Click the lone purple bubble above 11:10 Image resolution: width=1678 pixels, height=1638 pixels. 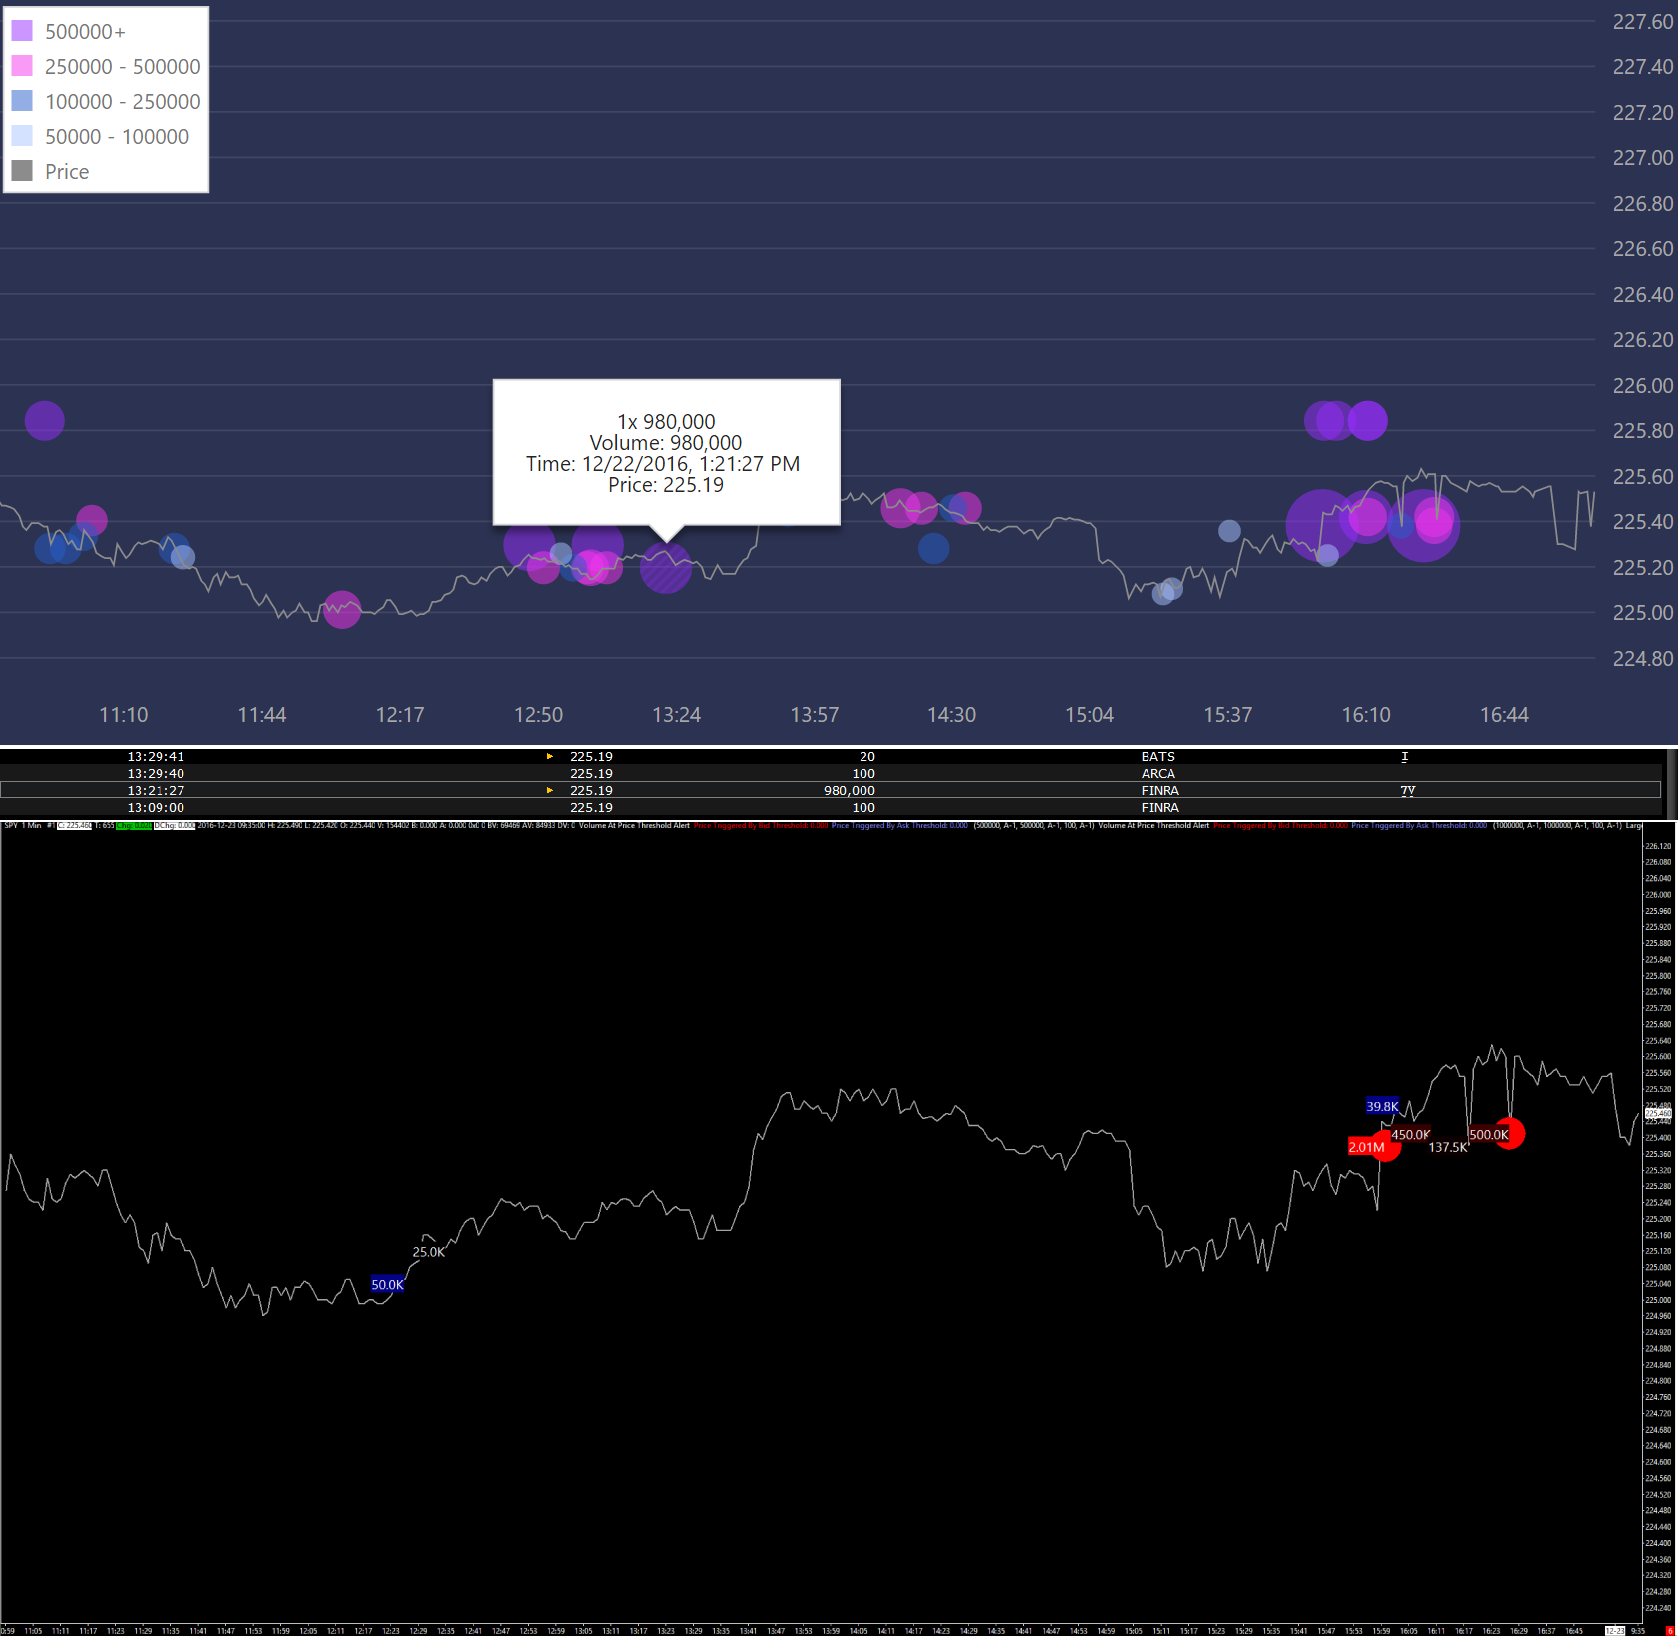44,421
